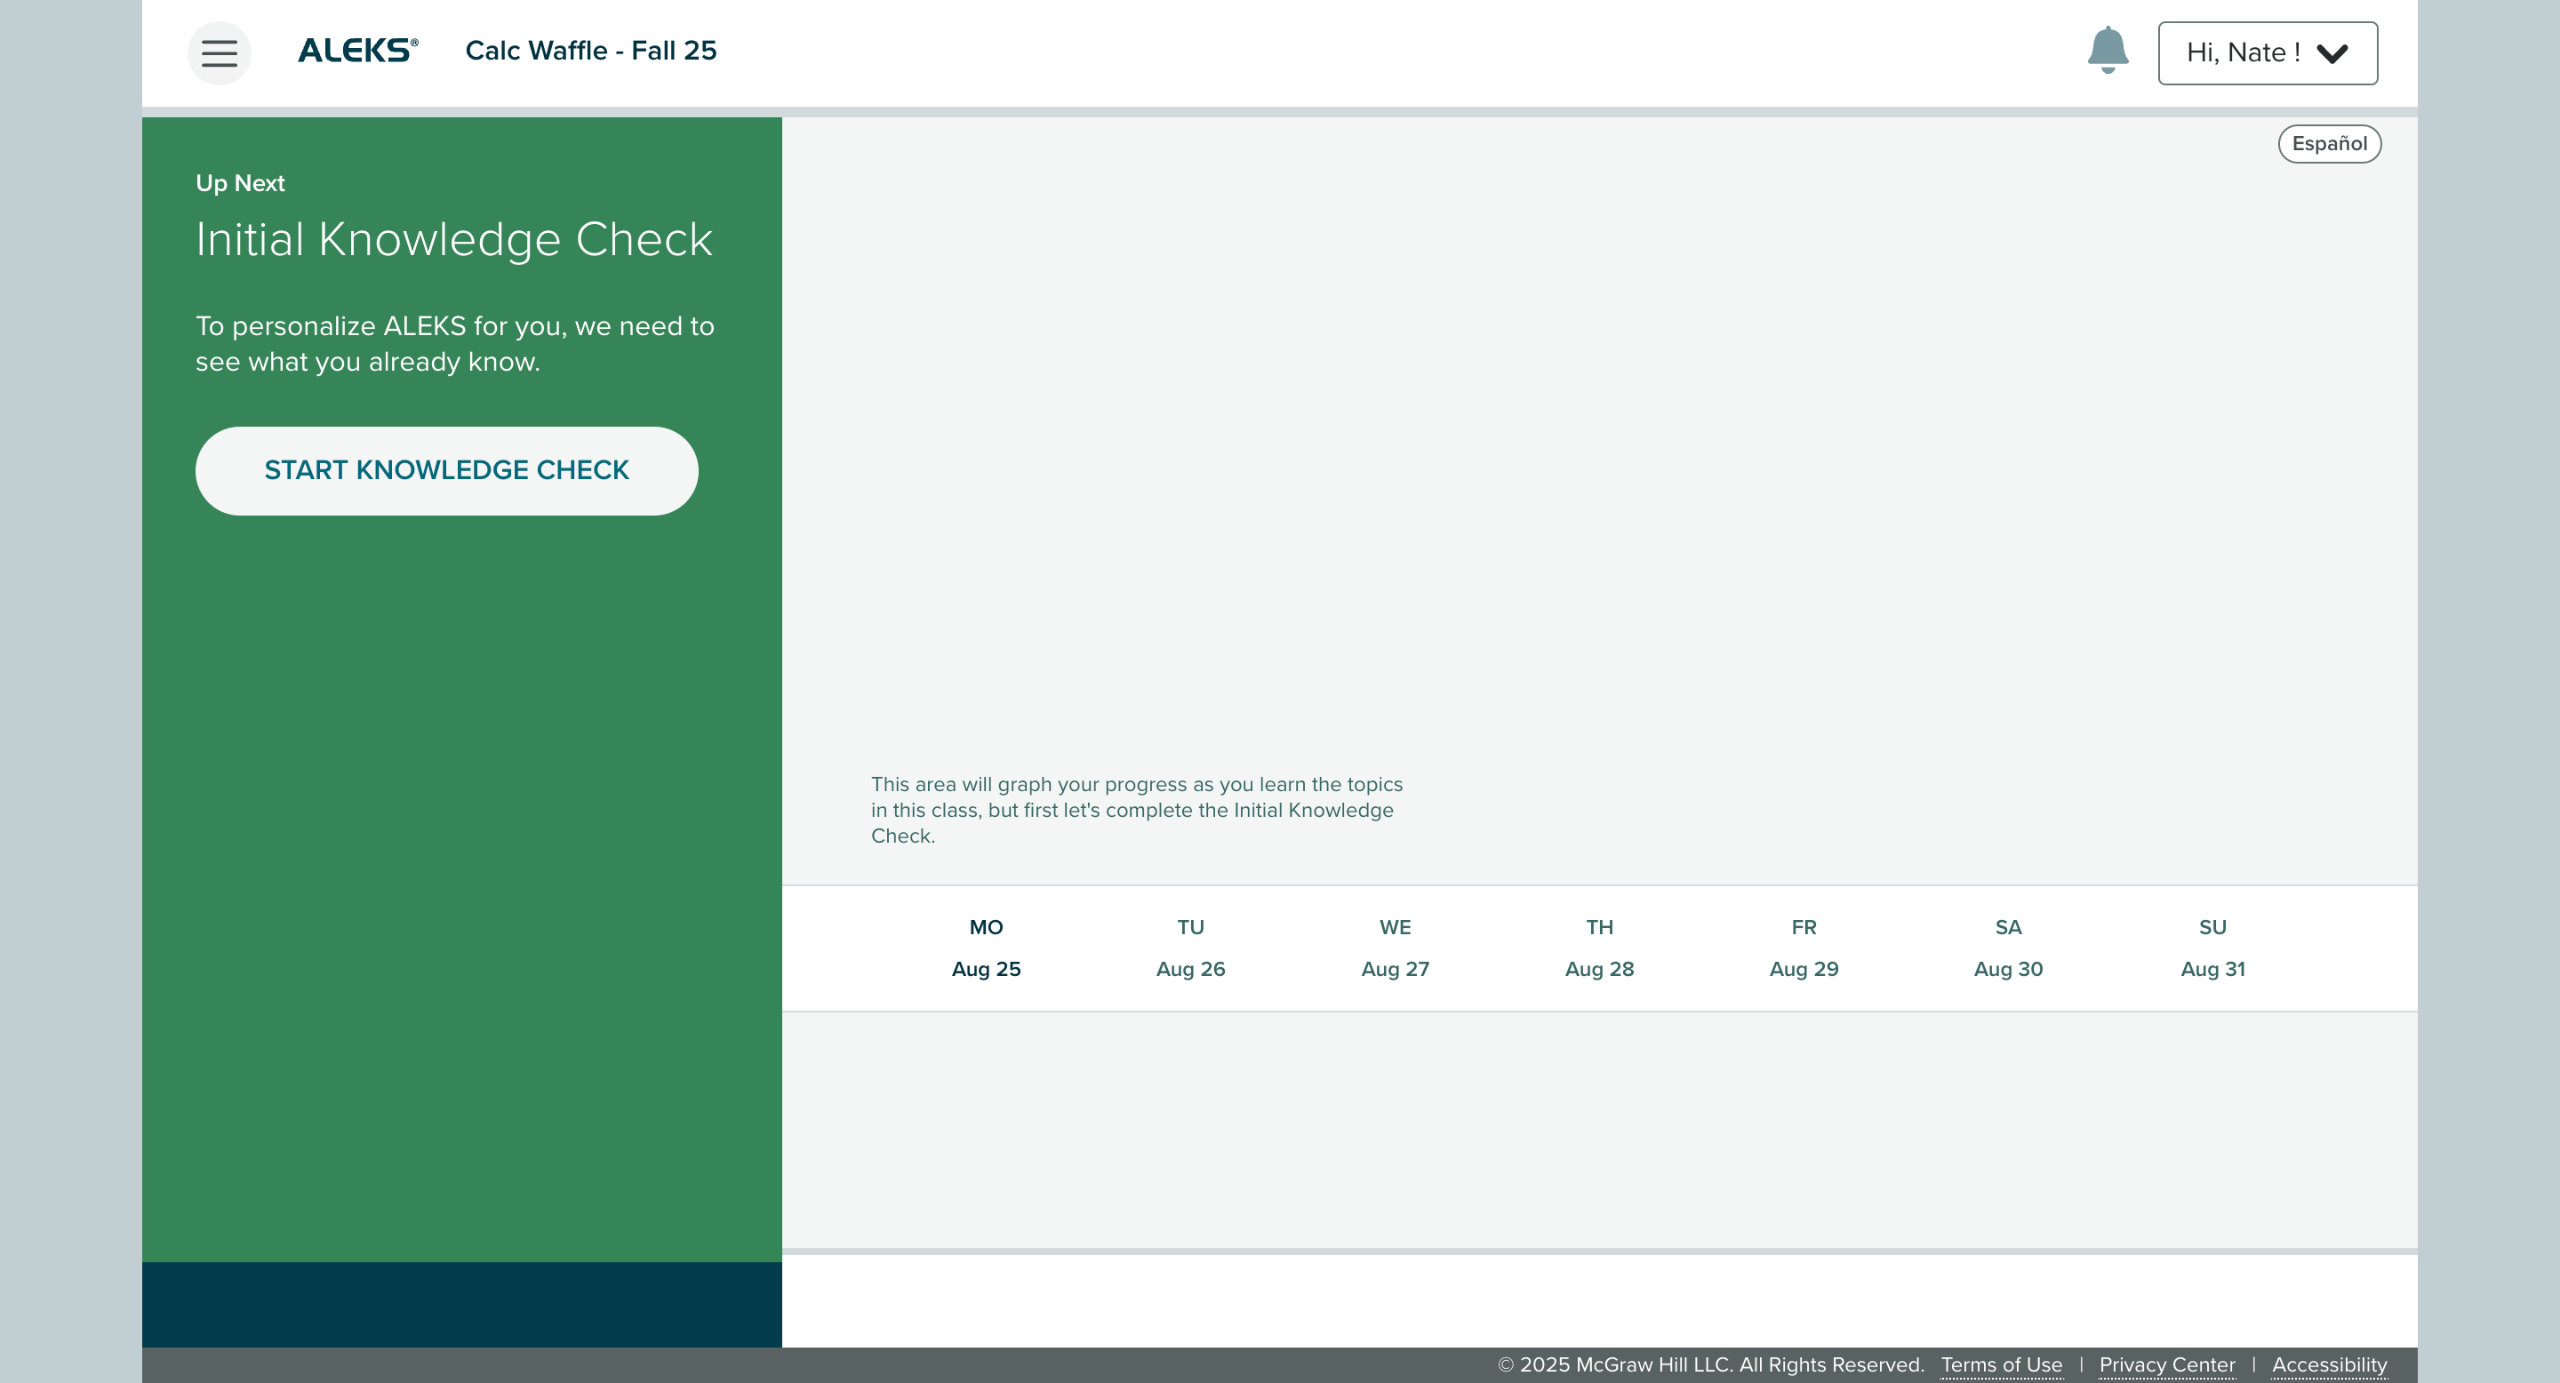Pick Friday Aug 29 in week strip
Image resolution: width=2560 pixels, height=1383 pixels.
click(1803, 947)
